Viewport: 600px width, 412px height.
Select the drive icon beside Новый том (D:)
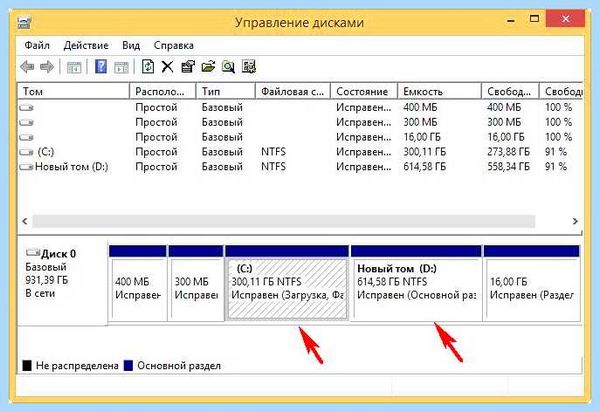click(26, 167)
